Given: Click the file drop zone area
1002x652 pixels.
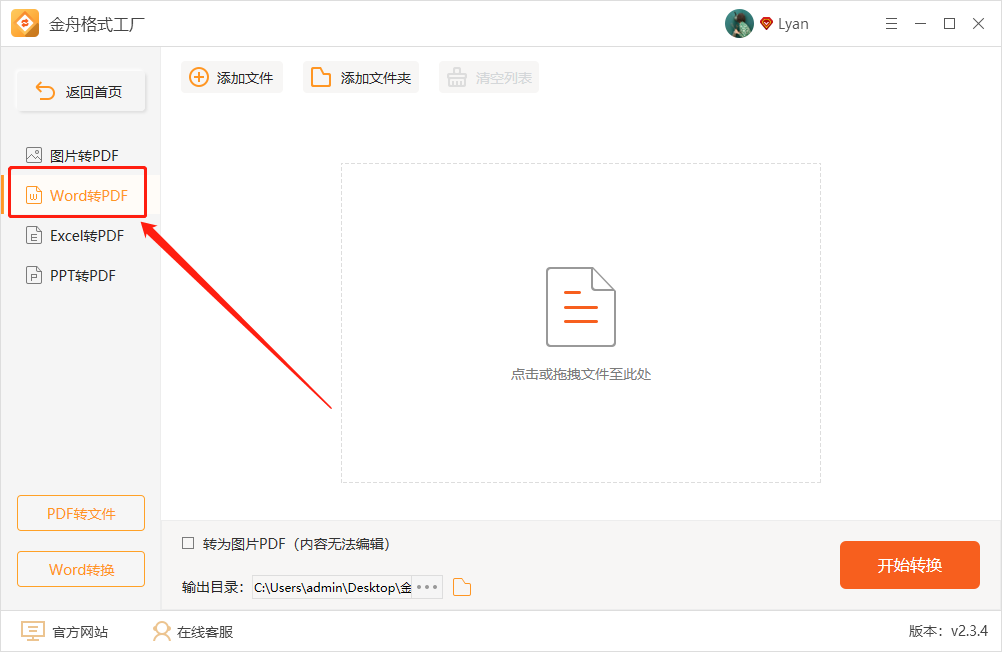Looking at the screenshot, I should (x=580, y=323).
